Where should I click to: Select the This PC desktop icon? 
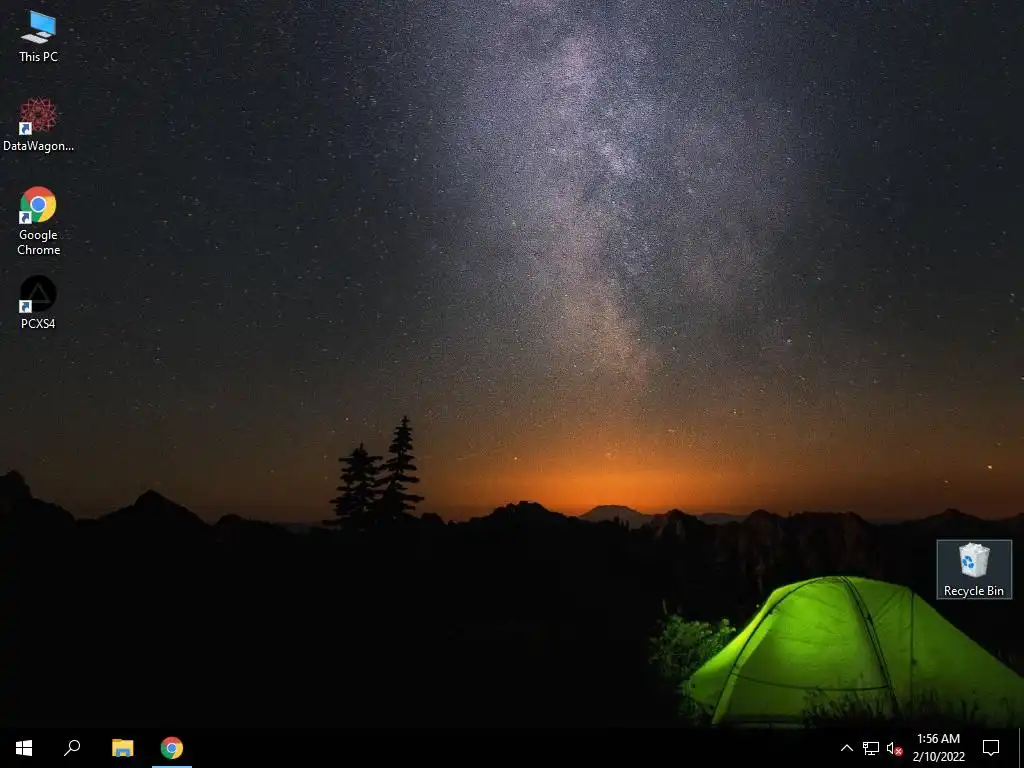[38, 37]
